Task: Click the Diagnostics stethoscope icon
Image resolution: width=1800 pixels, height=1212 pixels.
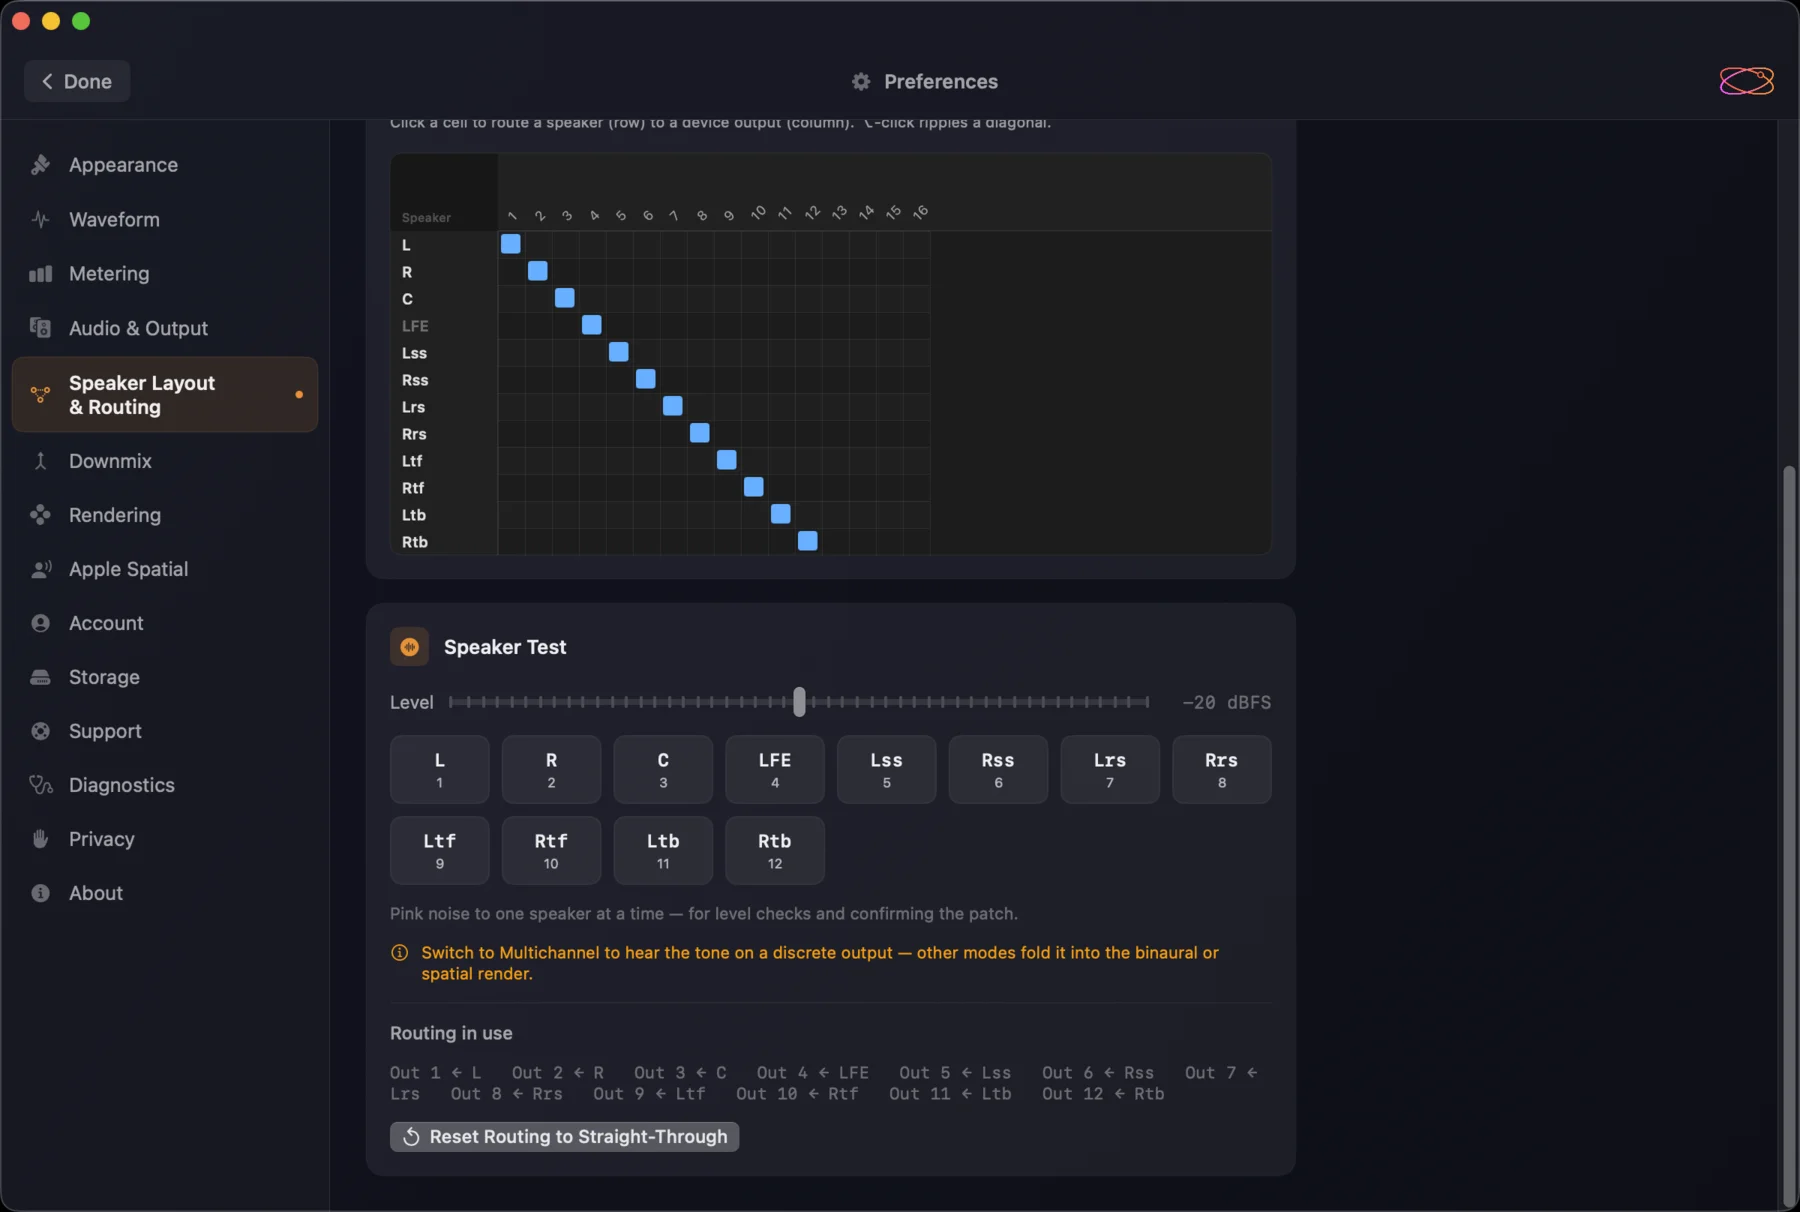Action: point(40,785)
